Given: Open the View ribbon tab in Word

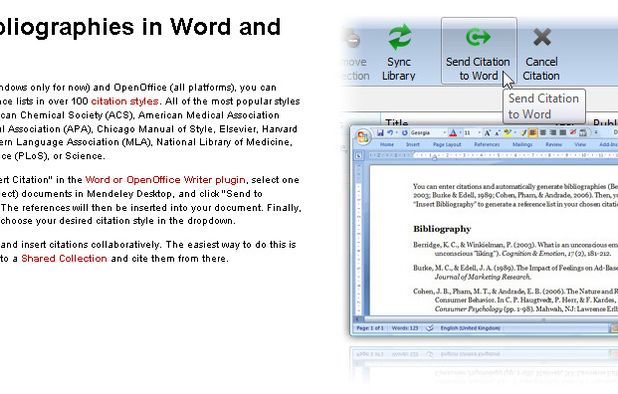Looking at the screenshot, I should click(580, 145).
